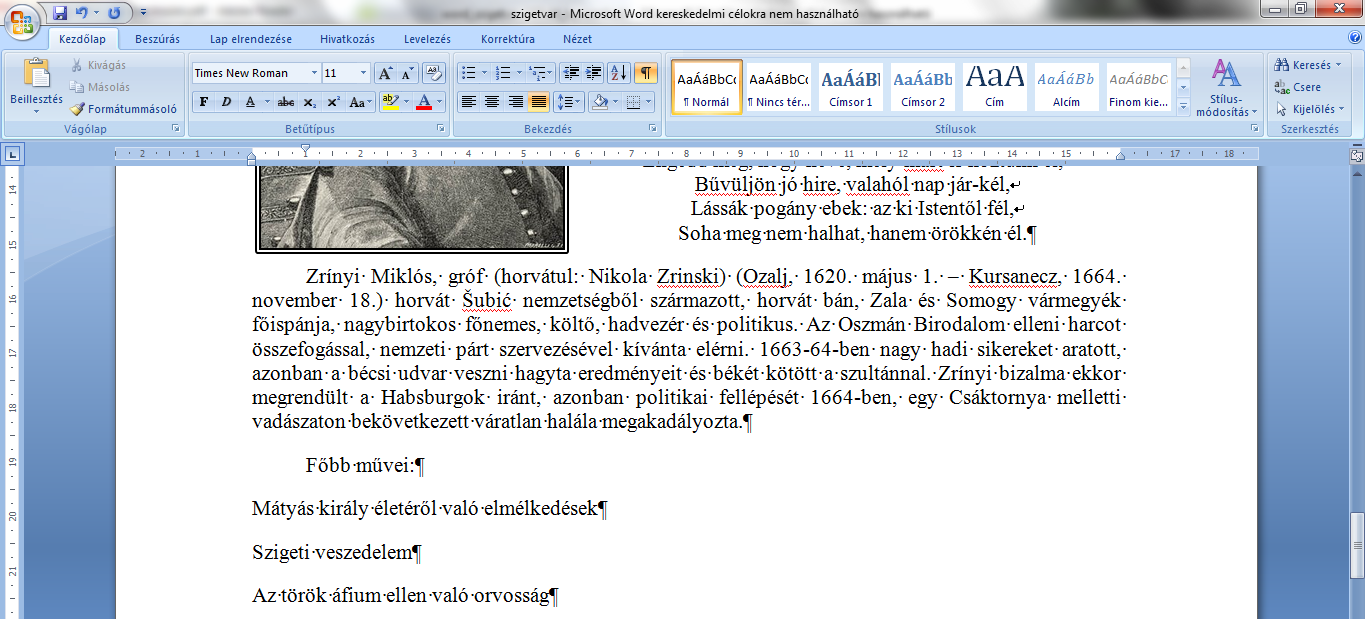Clear formatting with the eraser icon
Screen dimensions: 1365x619
pyautogui.click(x=434, y=73)
